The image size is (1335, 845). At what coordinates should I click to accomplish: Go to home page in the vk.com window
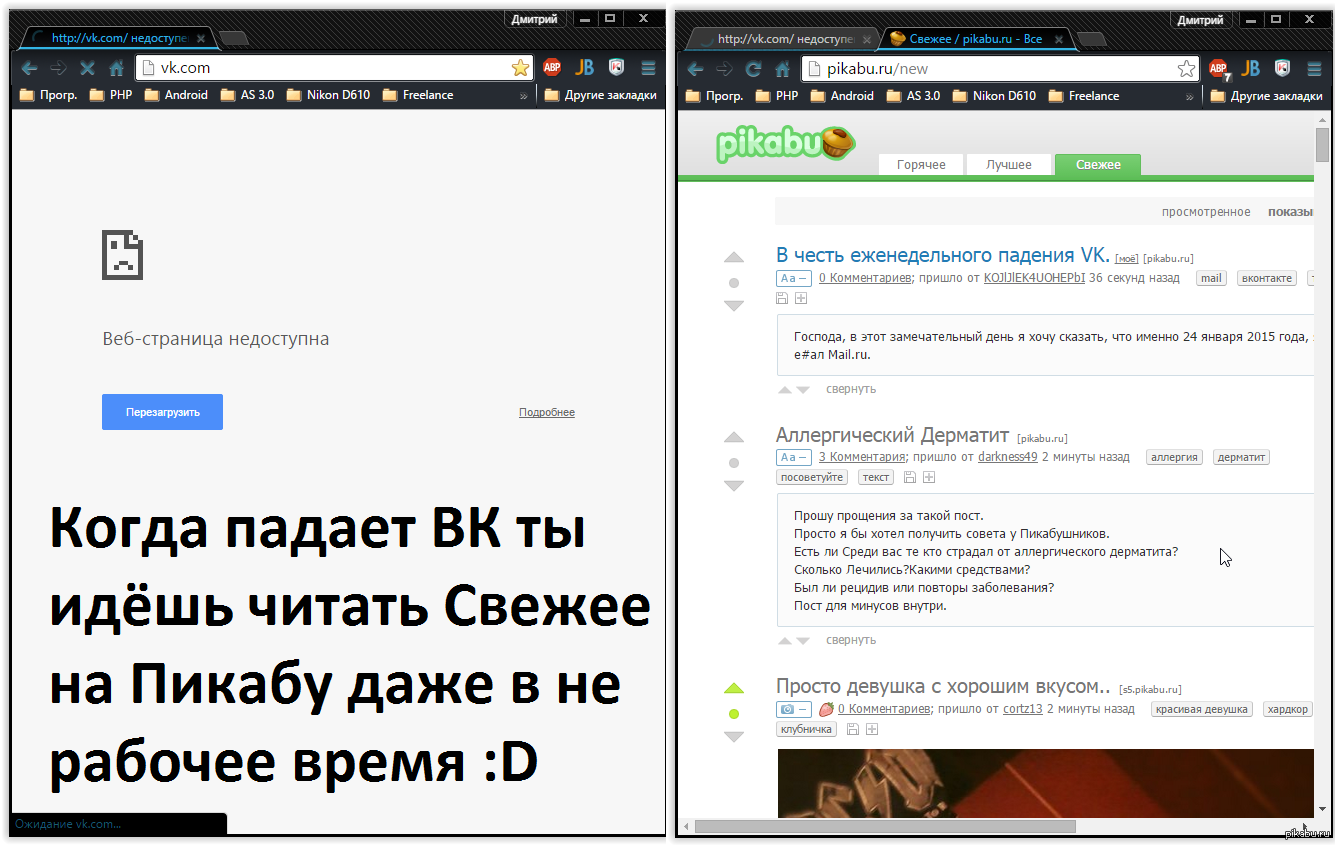point(117,68)
